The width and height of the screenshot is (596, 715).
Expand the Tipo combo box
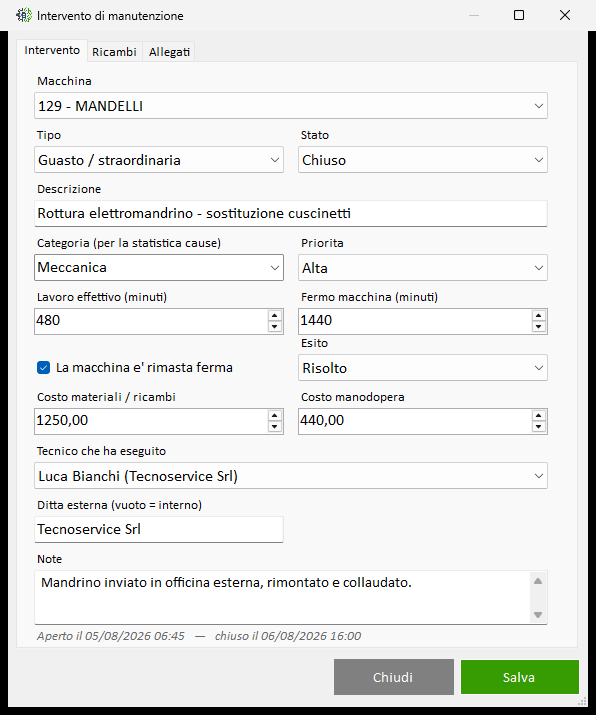[x=159, y=160]
